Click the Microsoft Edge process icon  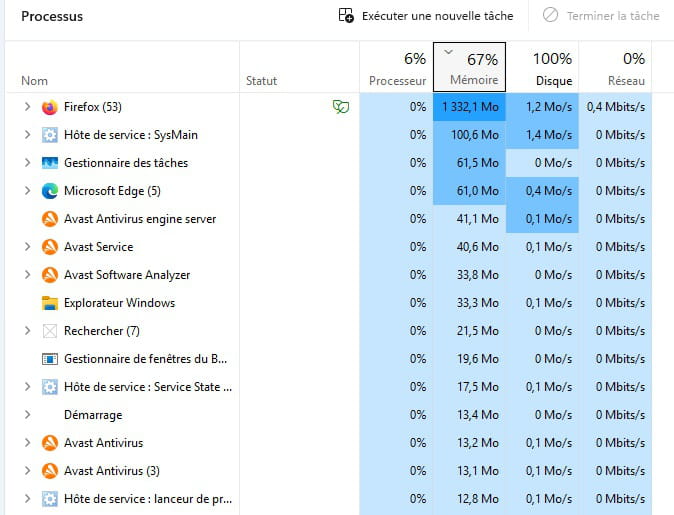coord(50,191)
